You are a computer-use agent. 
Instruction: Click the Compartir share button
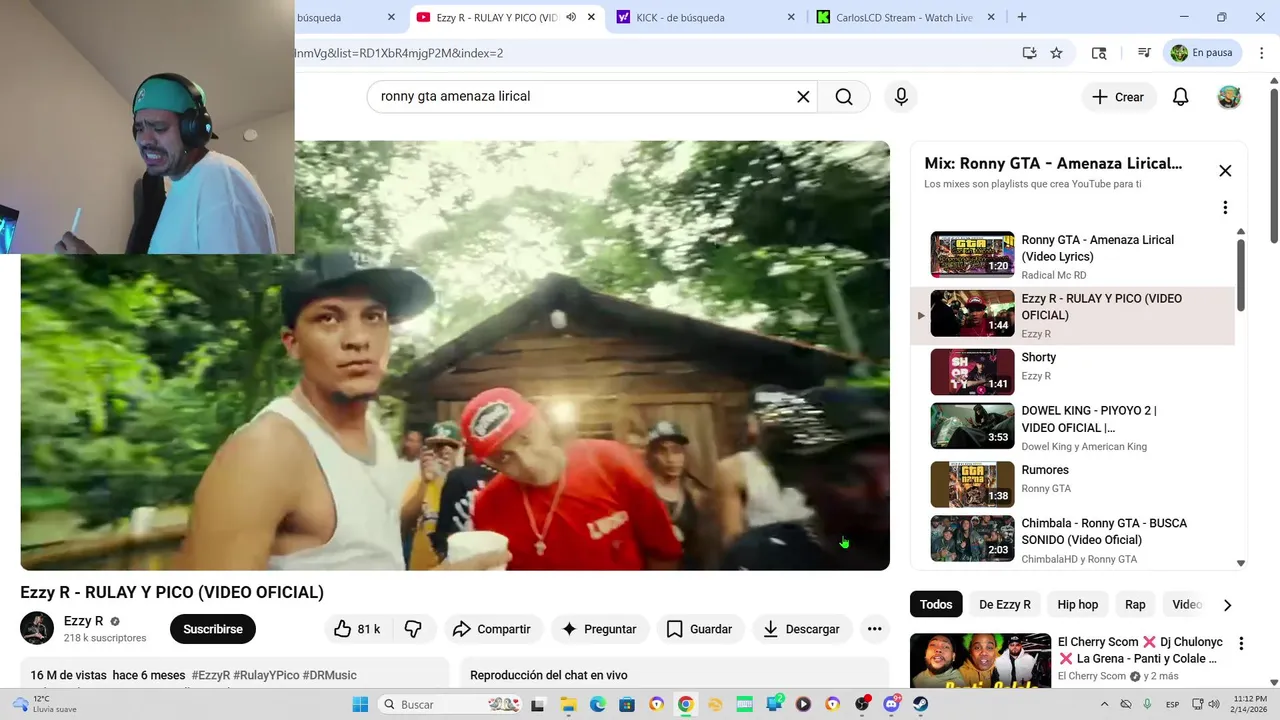click(x=491, y=629)
